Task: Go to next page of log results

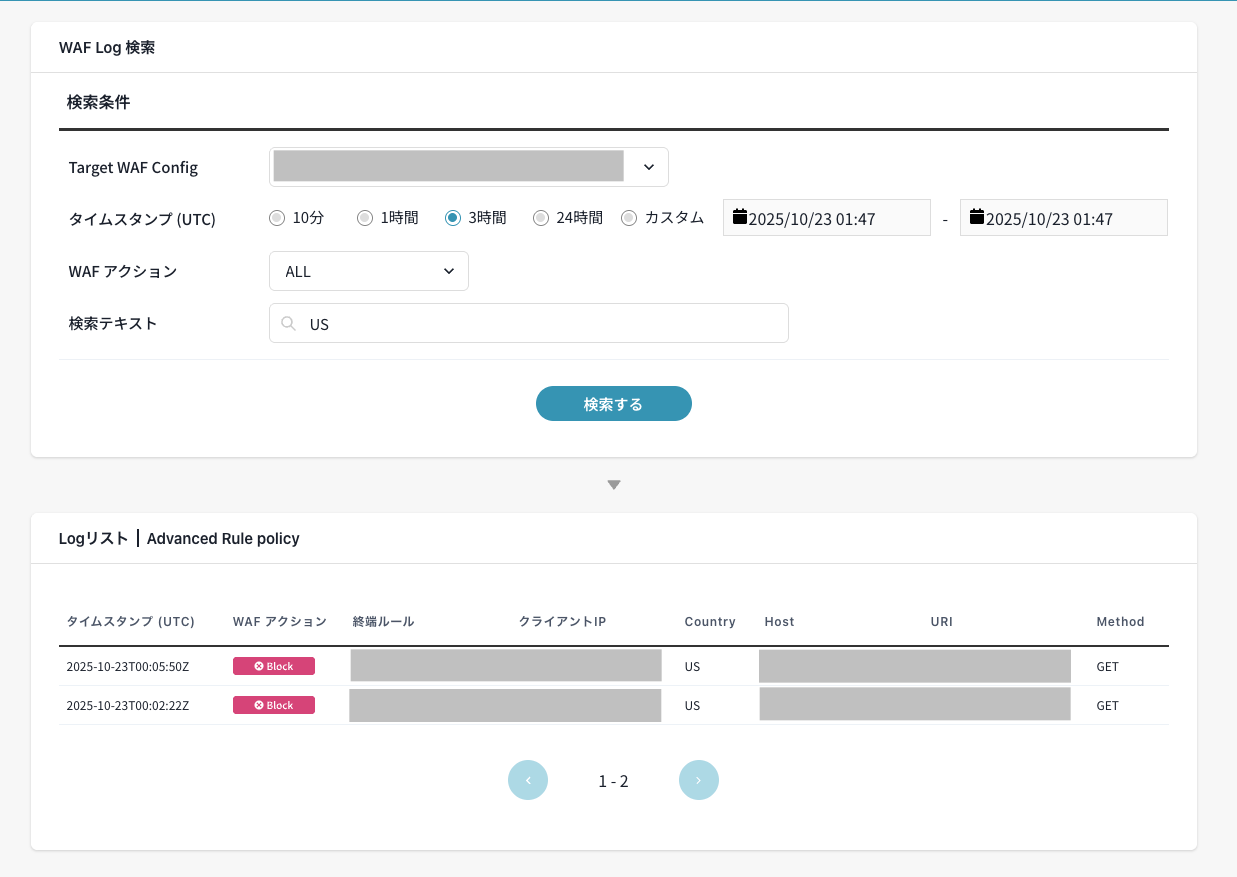Action: coord(698,780)
